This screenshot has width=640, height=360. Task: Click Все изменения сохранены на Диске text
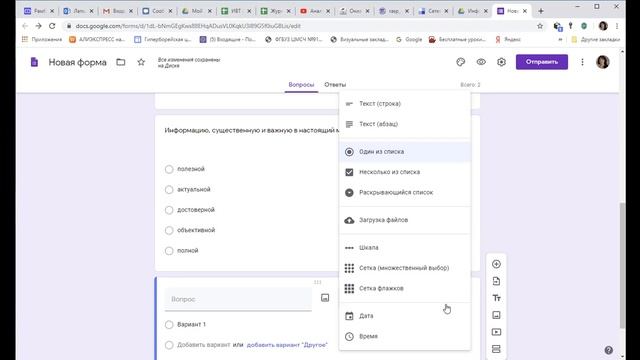pos(189,62)
